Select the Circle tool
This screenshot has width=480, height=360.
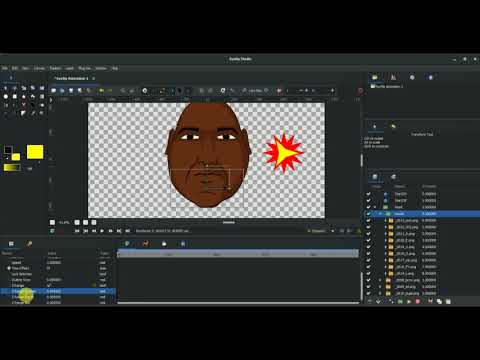coord(6,97)
